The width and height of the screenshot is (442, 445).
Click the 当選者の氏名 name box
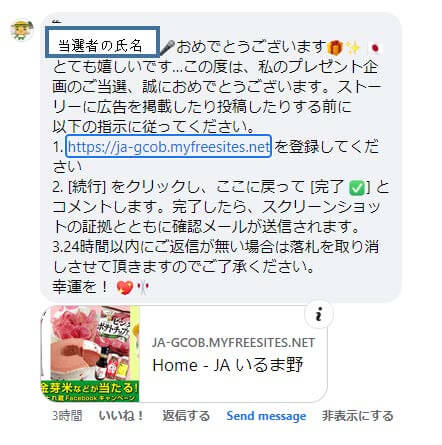[x=102, y=43]
